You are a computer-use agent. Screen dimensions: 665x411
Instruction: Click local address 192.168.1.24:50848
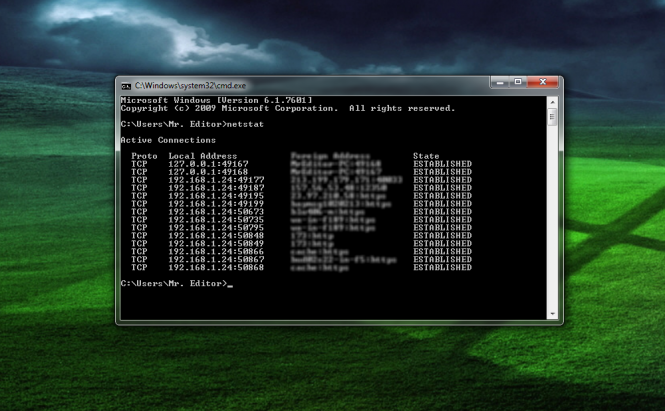(x=216, y=235)
